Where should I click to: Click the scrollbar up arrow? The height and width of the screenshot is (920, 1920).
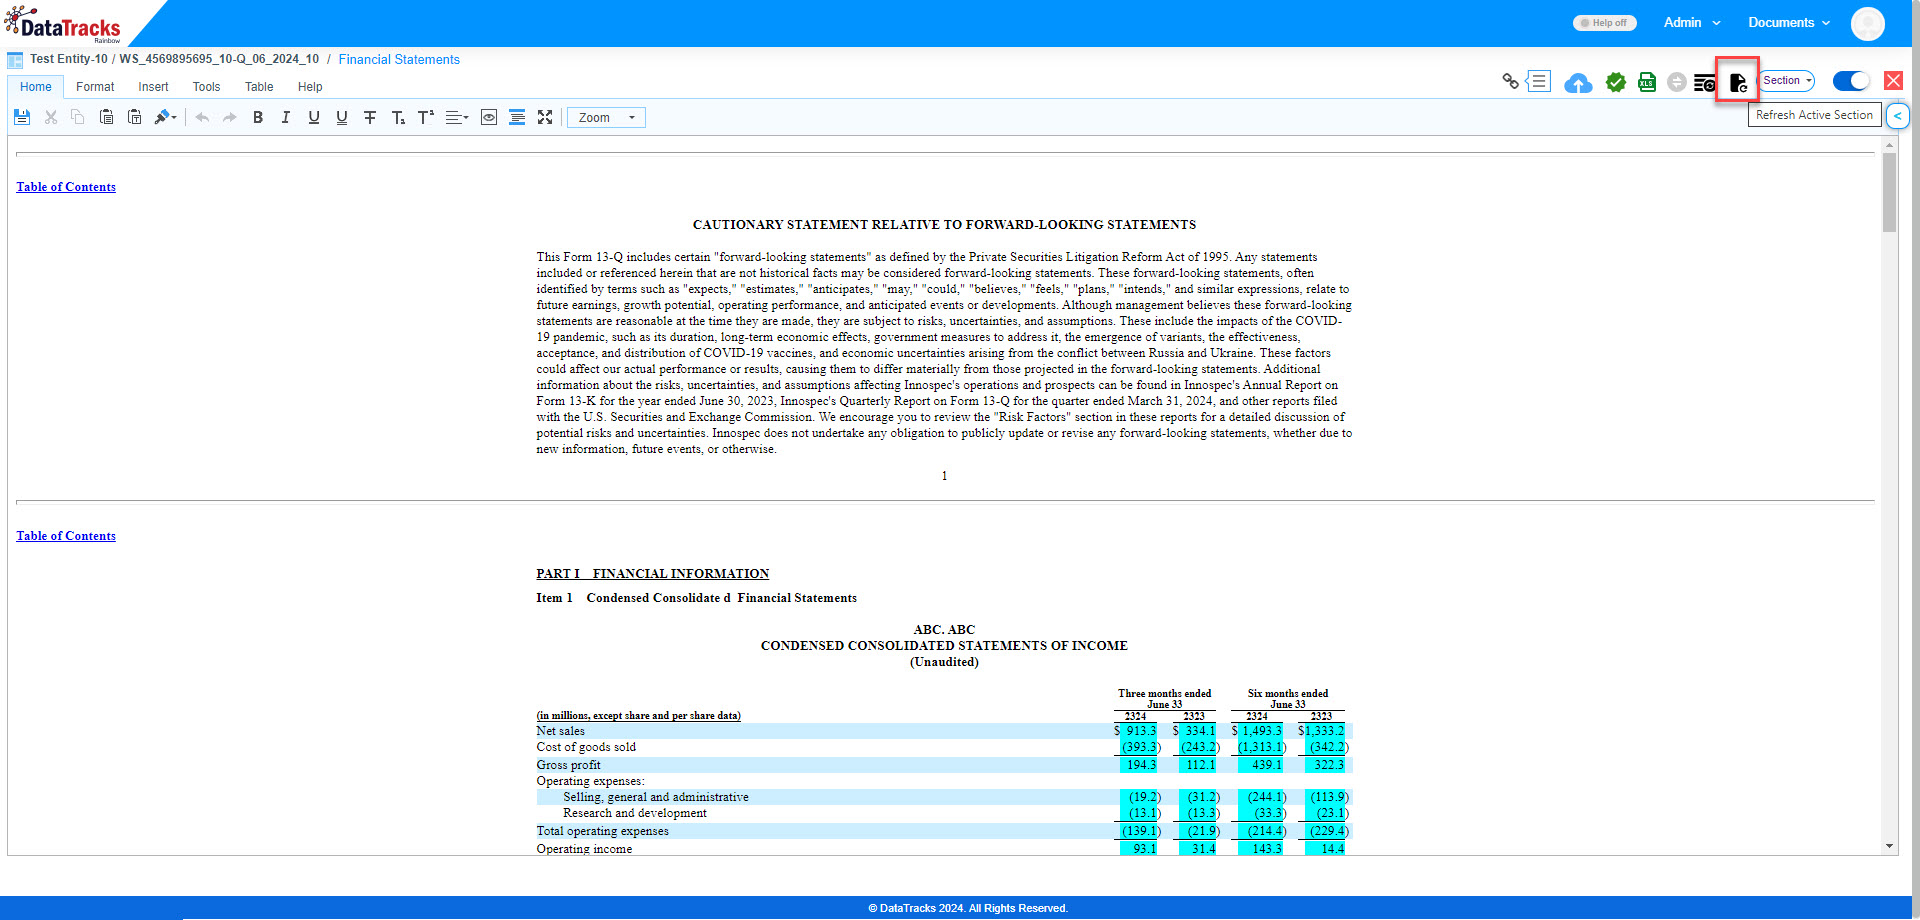(1889, 145)
